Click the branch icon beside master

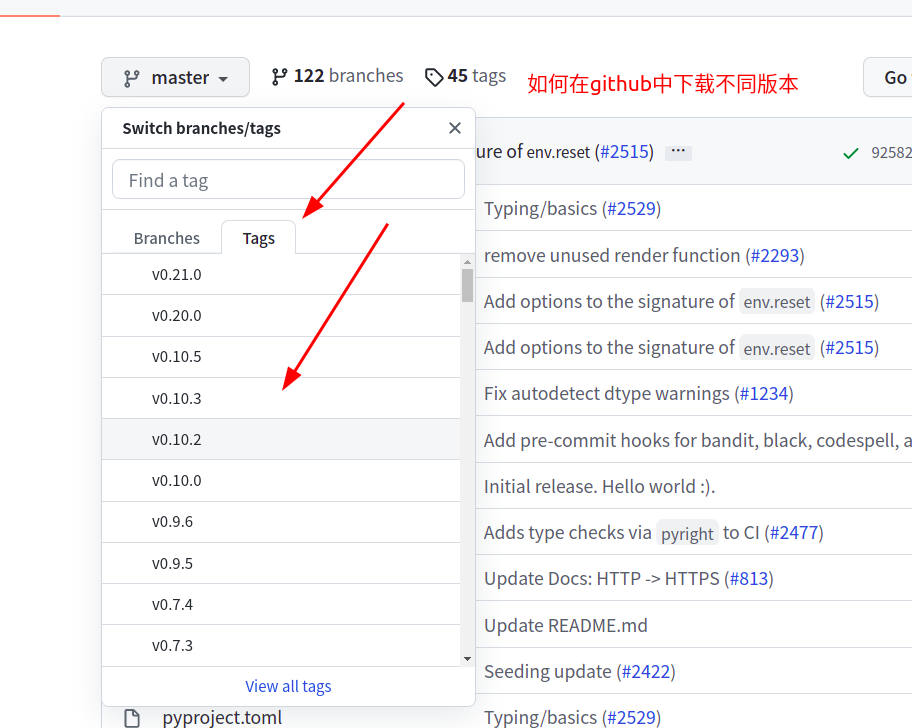coord(131,78)
